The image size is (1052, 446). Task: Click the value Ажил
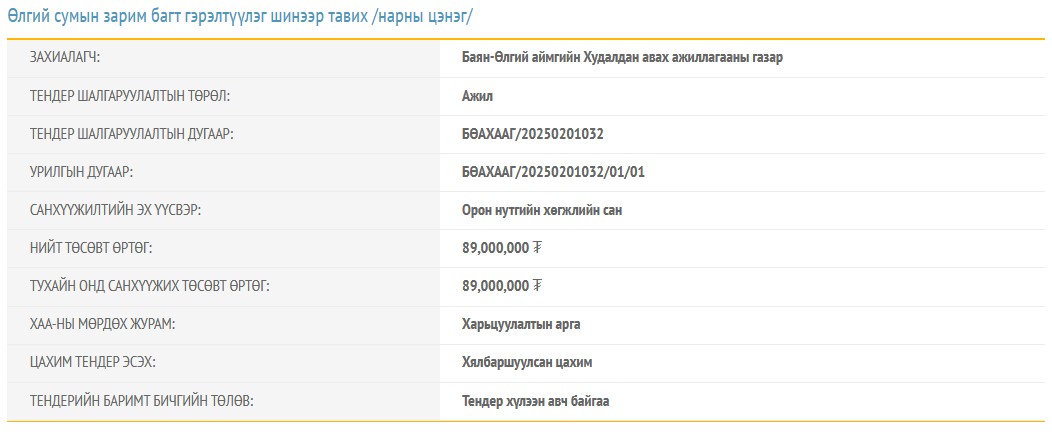pos(477,96)
